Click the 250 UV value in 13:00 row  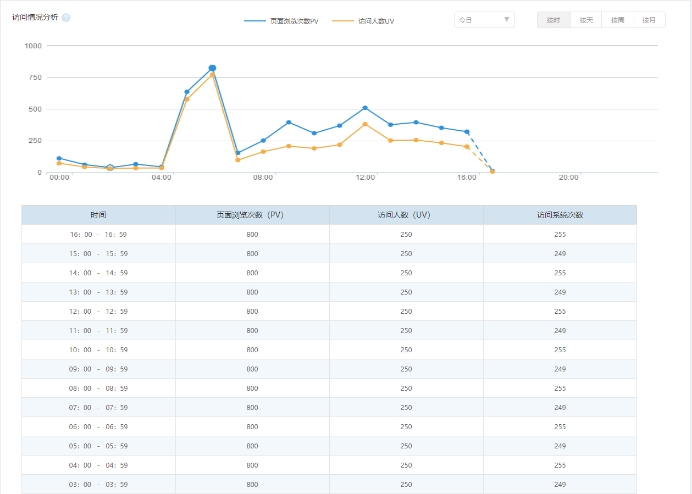(x=406, y=292)
